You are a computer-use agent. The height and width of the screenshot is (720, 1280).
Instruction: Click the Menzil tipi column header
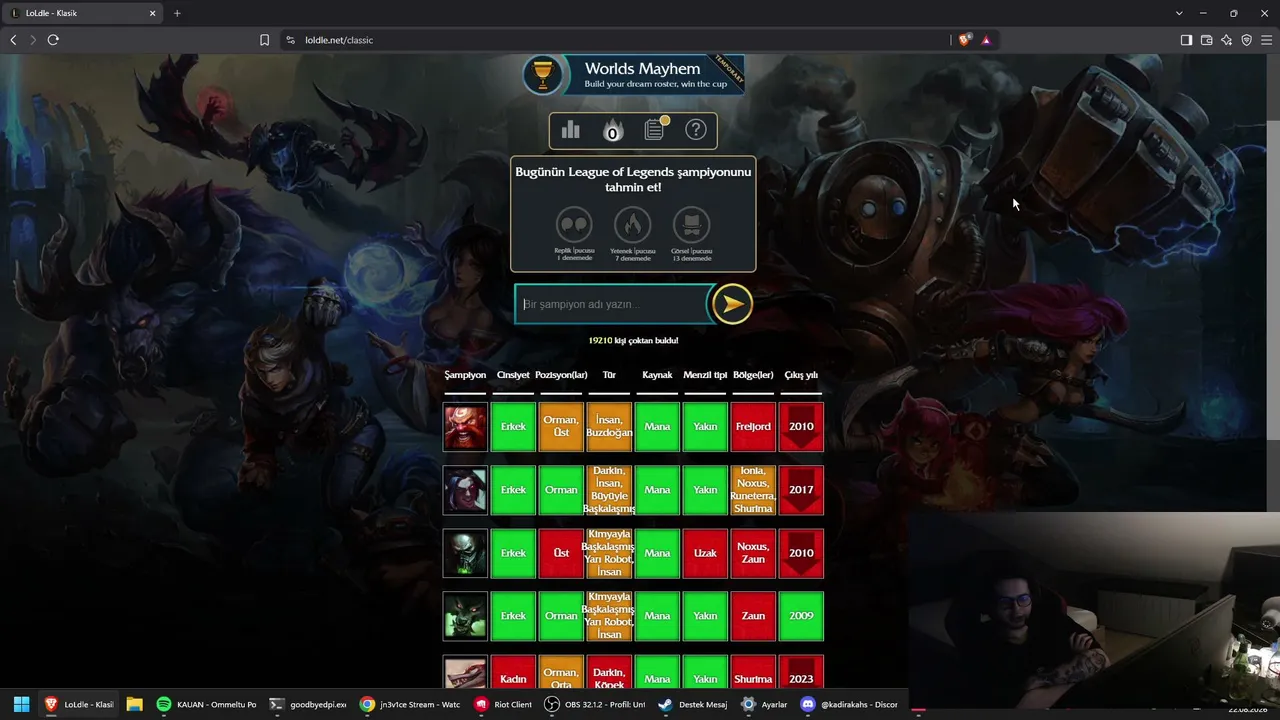[705, 375]
